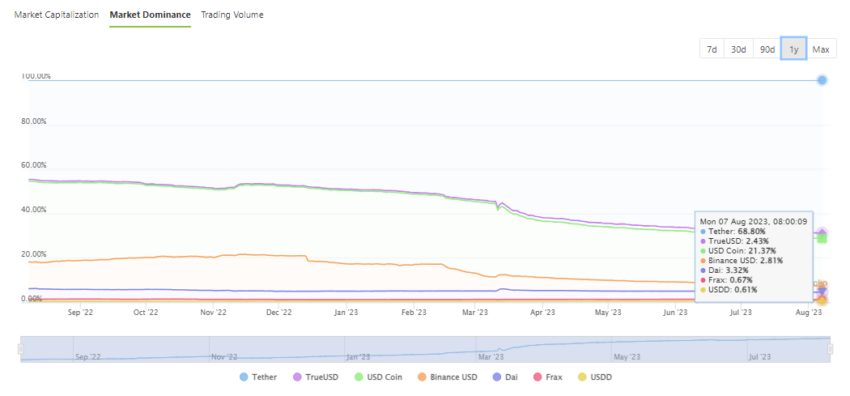Viewport: 850px width, 396px height.
Task: Select the Market Dominance tab
Action: [150, 15]
